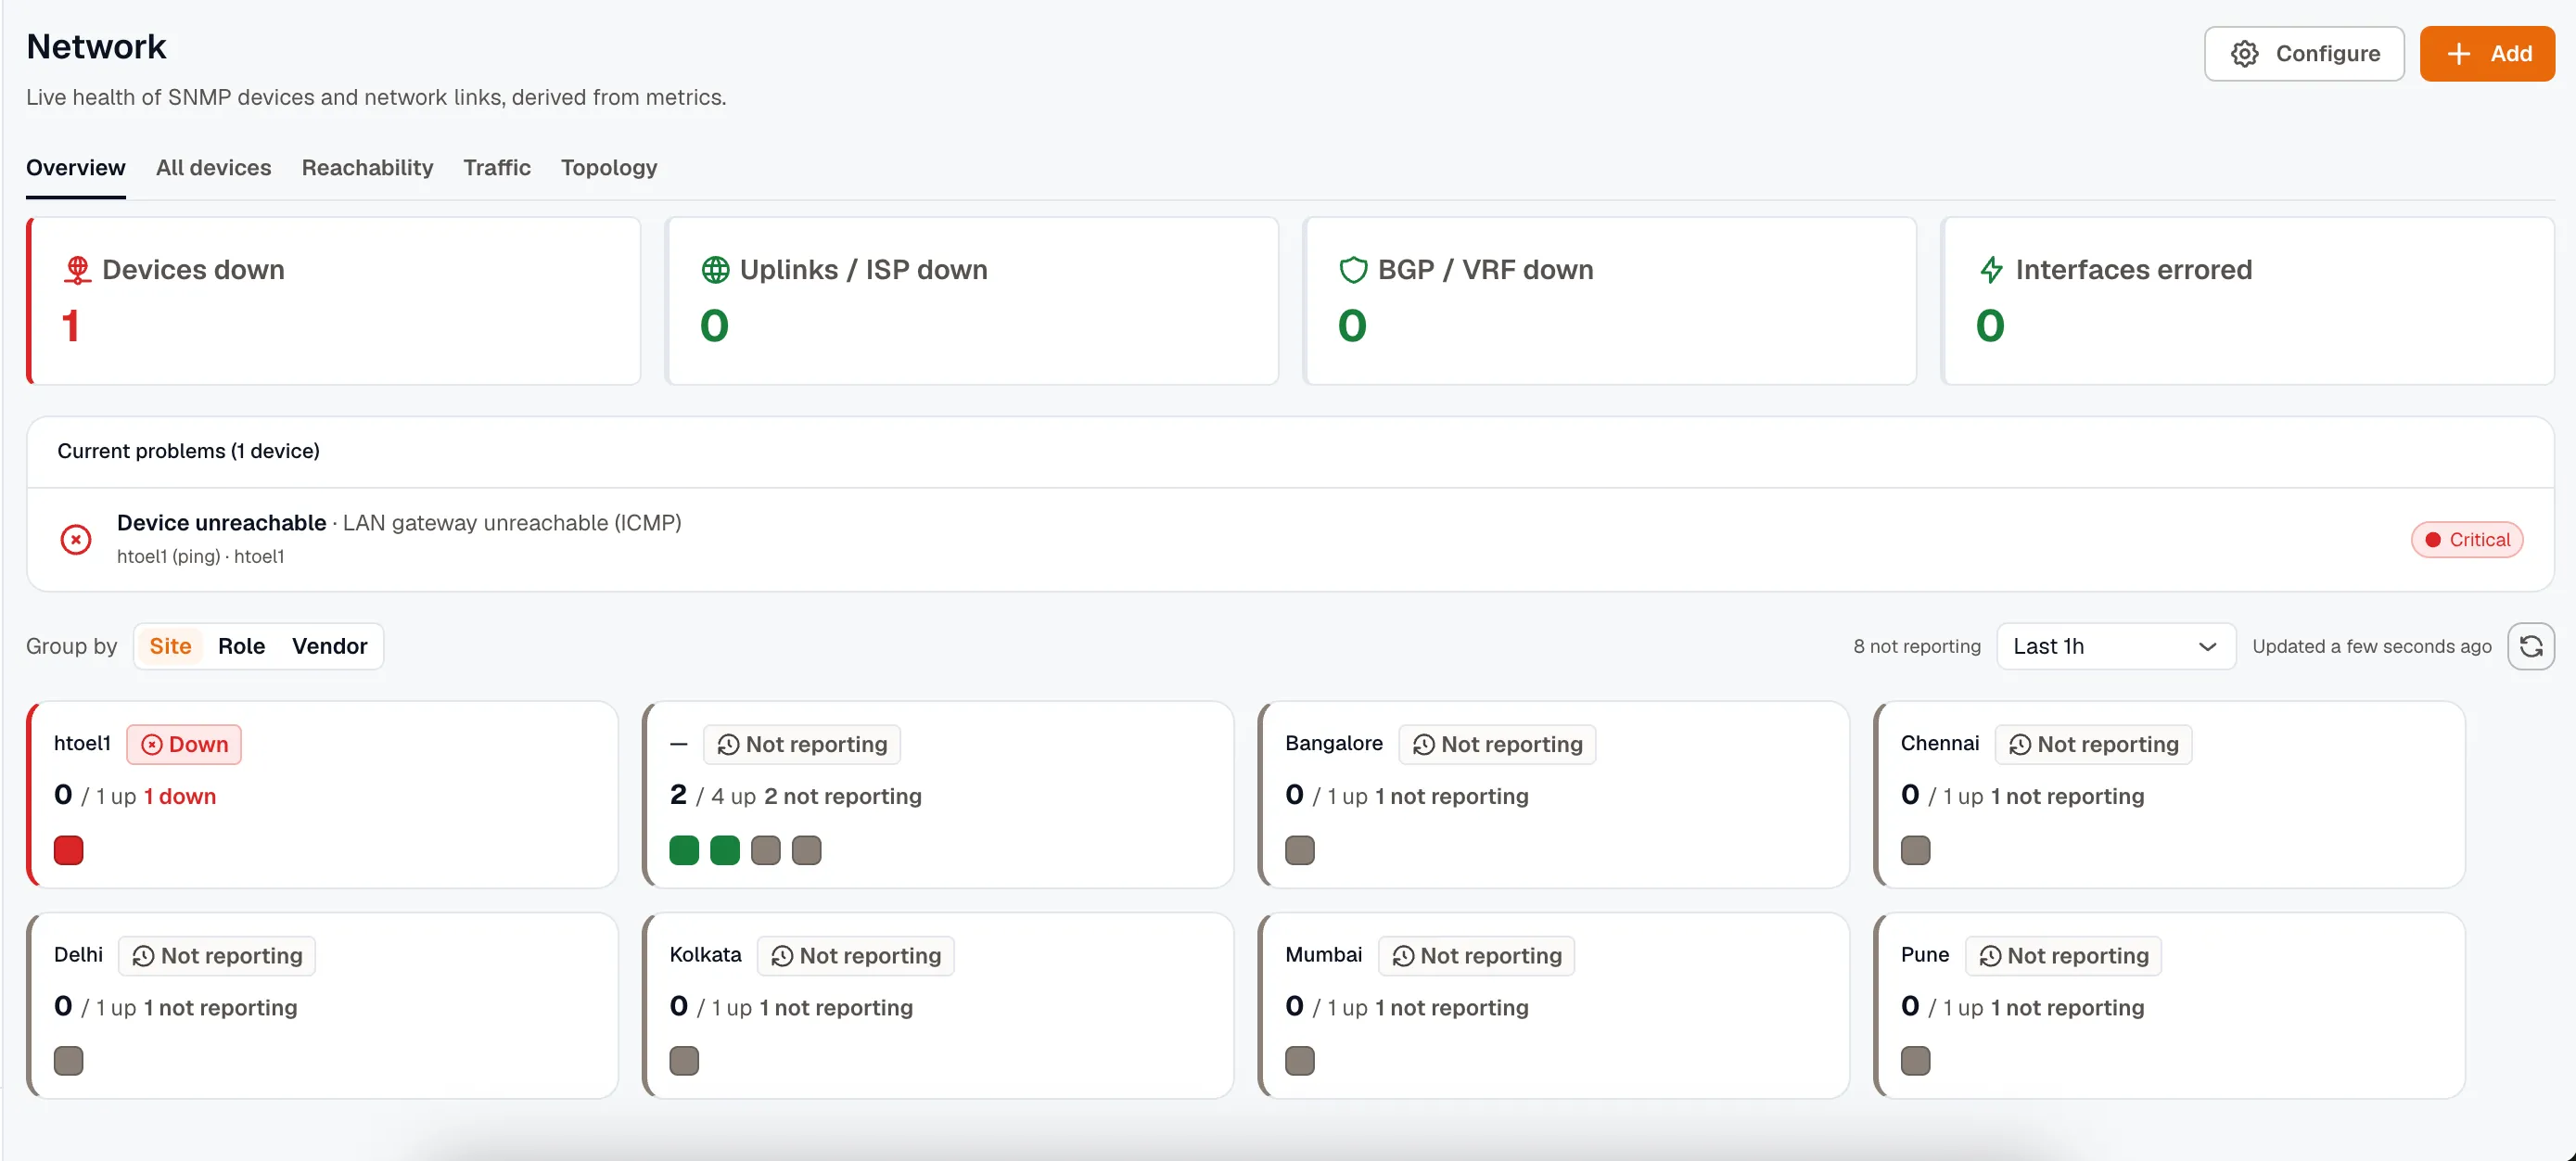Click the gray device square in Bangalore
The width and height of the screenshot is (2576, 1161).
pyautogui.click(x=1300, y=851)
